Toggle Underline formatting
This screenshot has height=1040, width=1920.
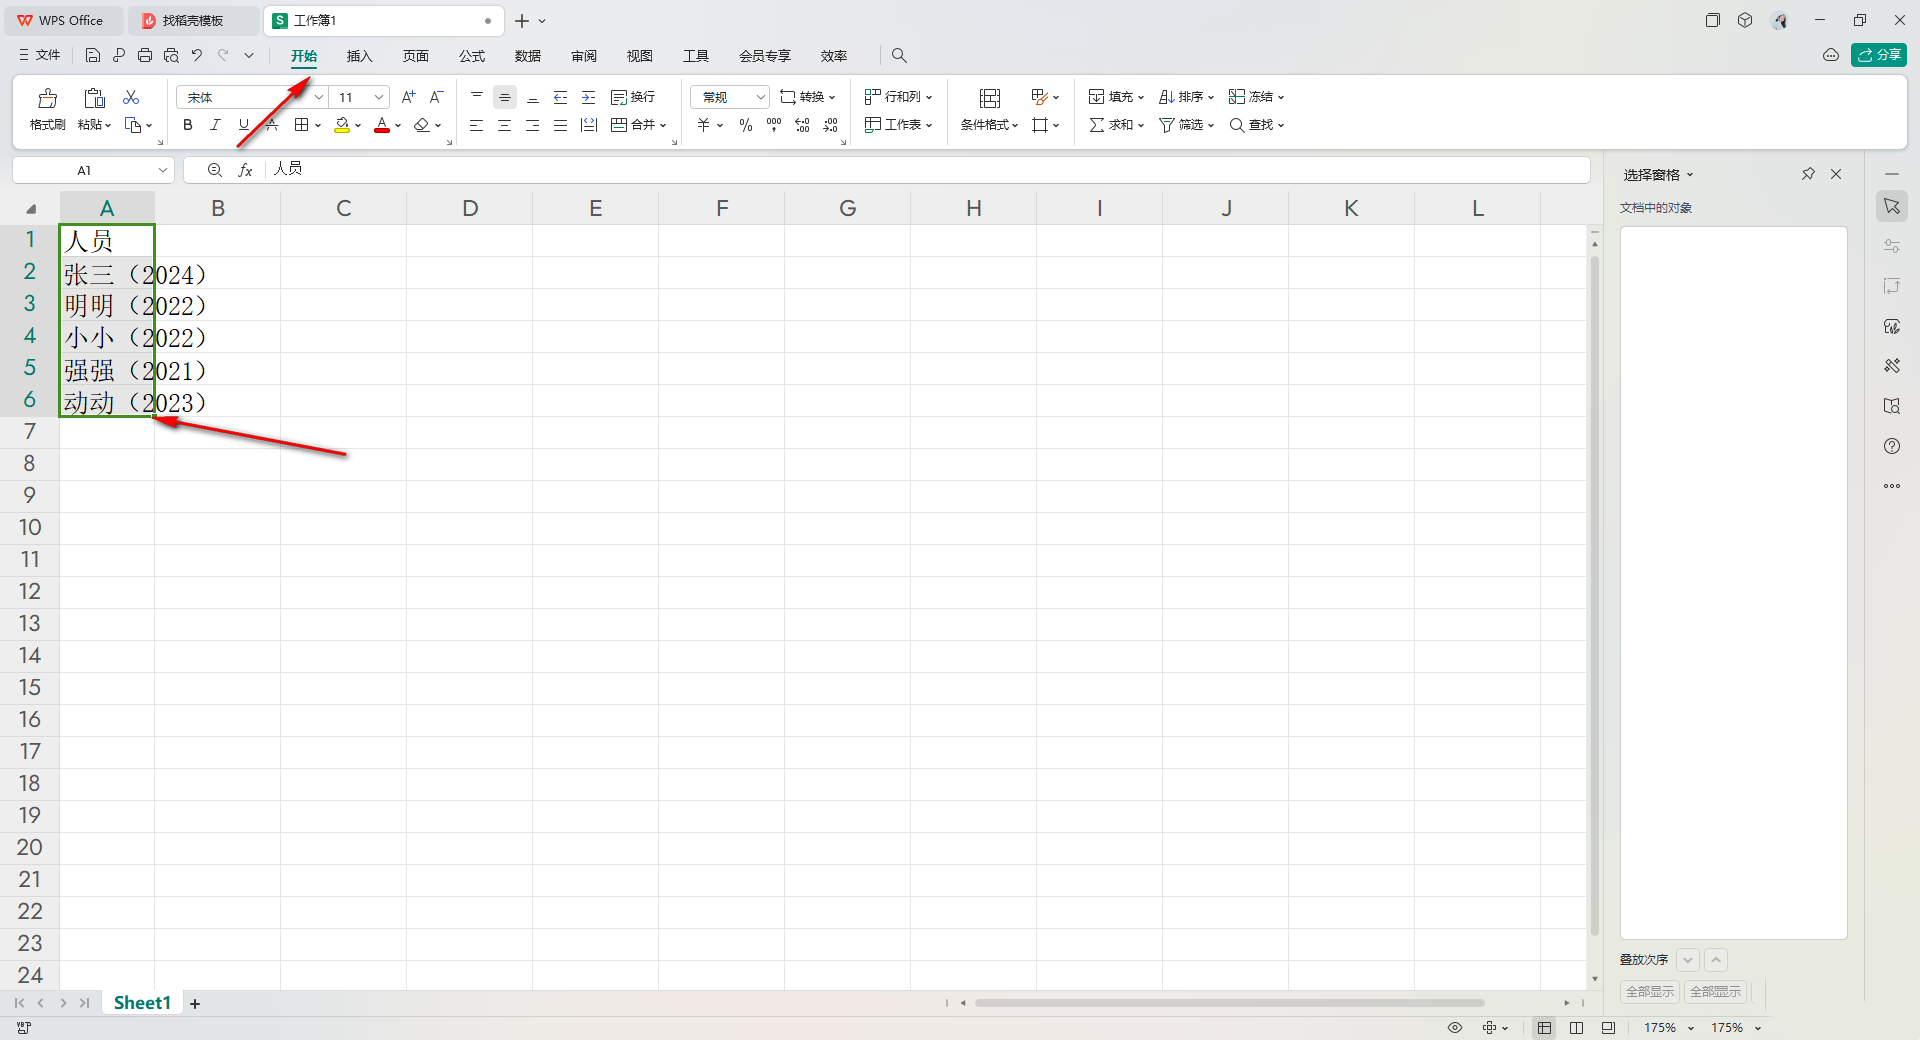pyautogui.click(x=243, y=125)
